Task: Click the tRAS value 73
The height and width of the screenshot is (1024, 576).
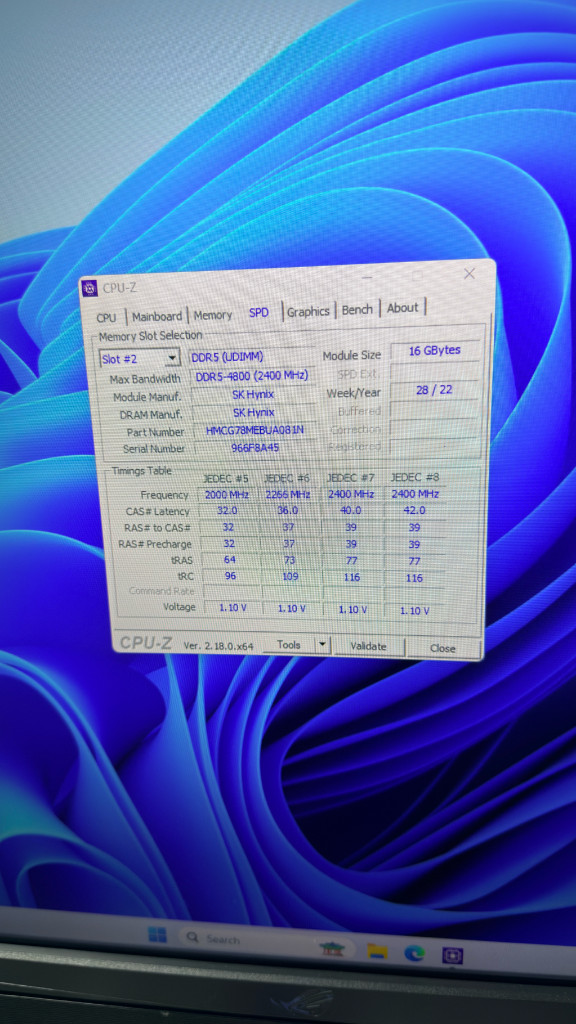Action: (289, 560)
